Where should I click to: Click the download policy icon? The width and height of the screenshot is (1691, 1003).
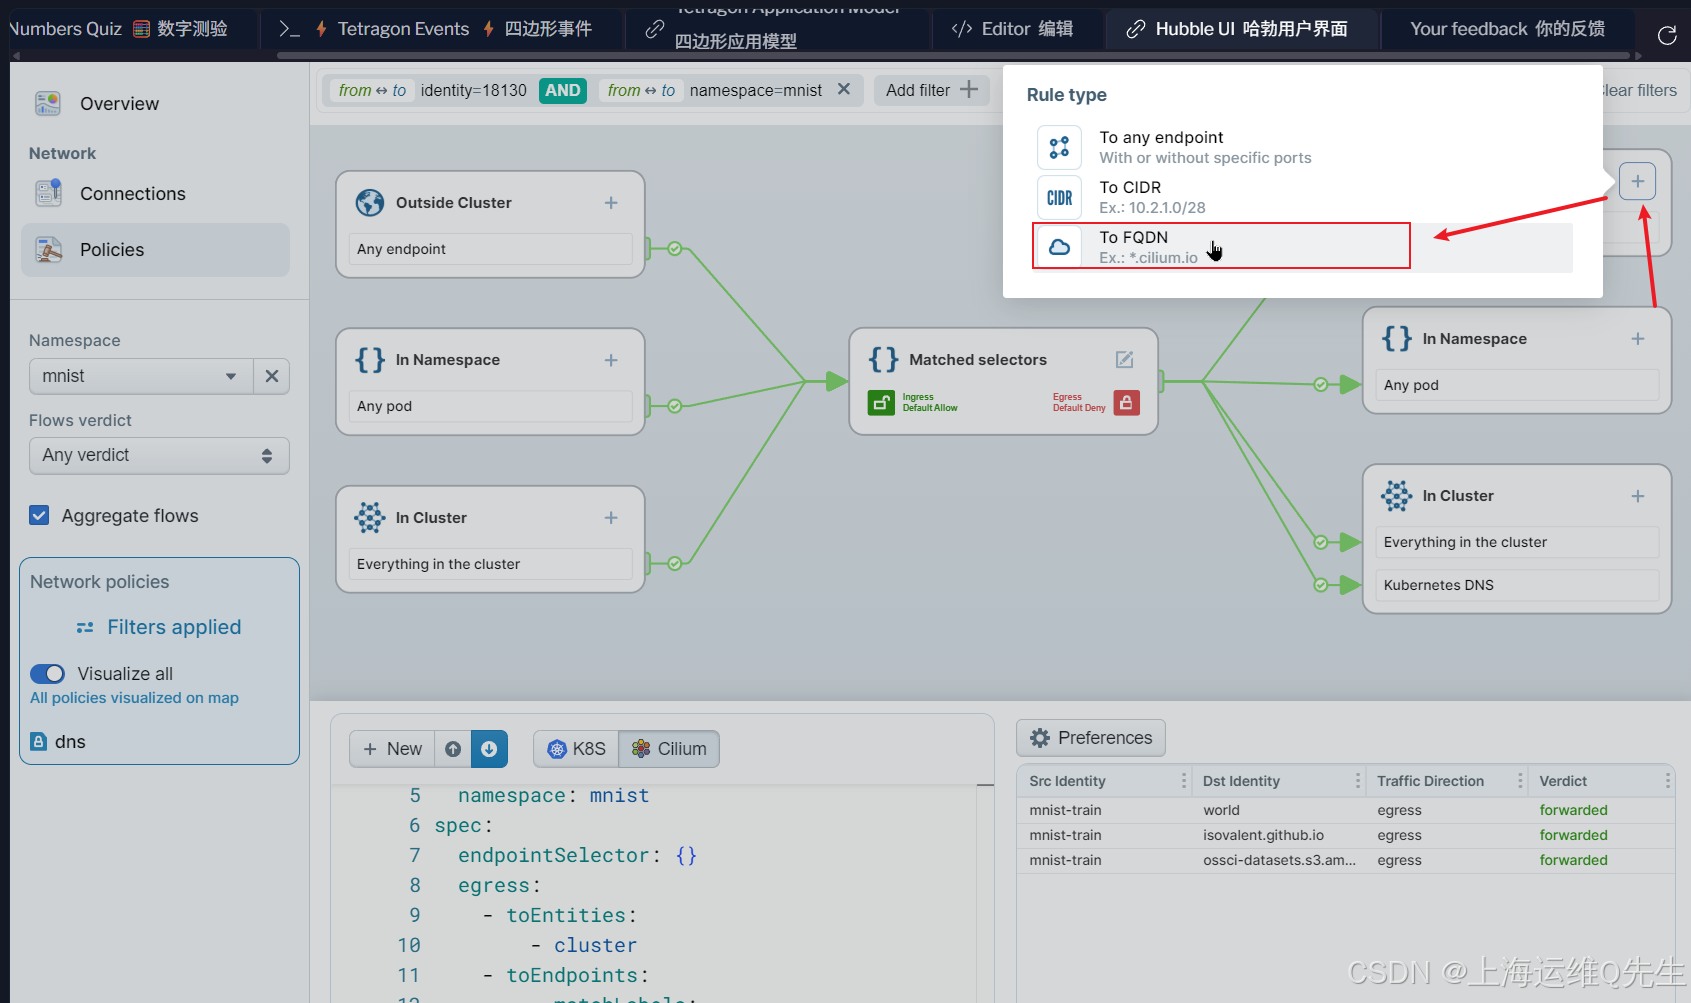489,749
